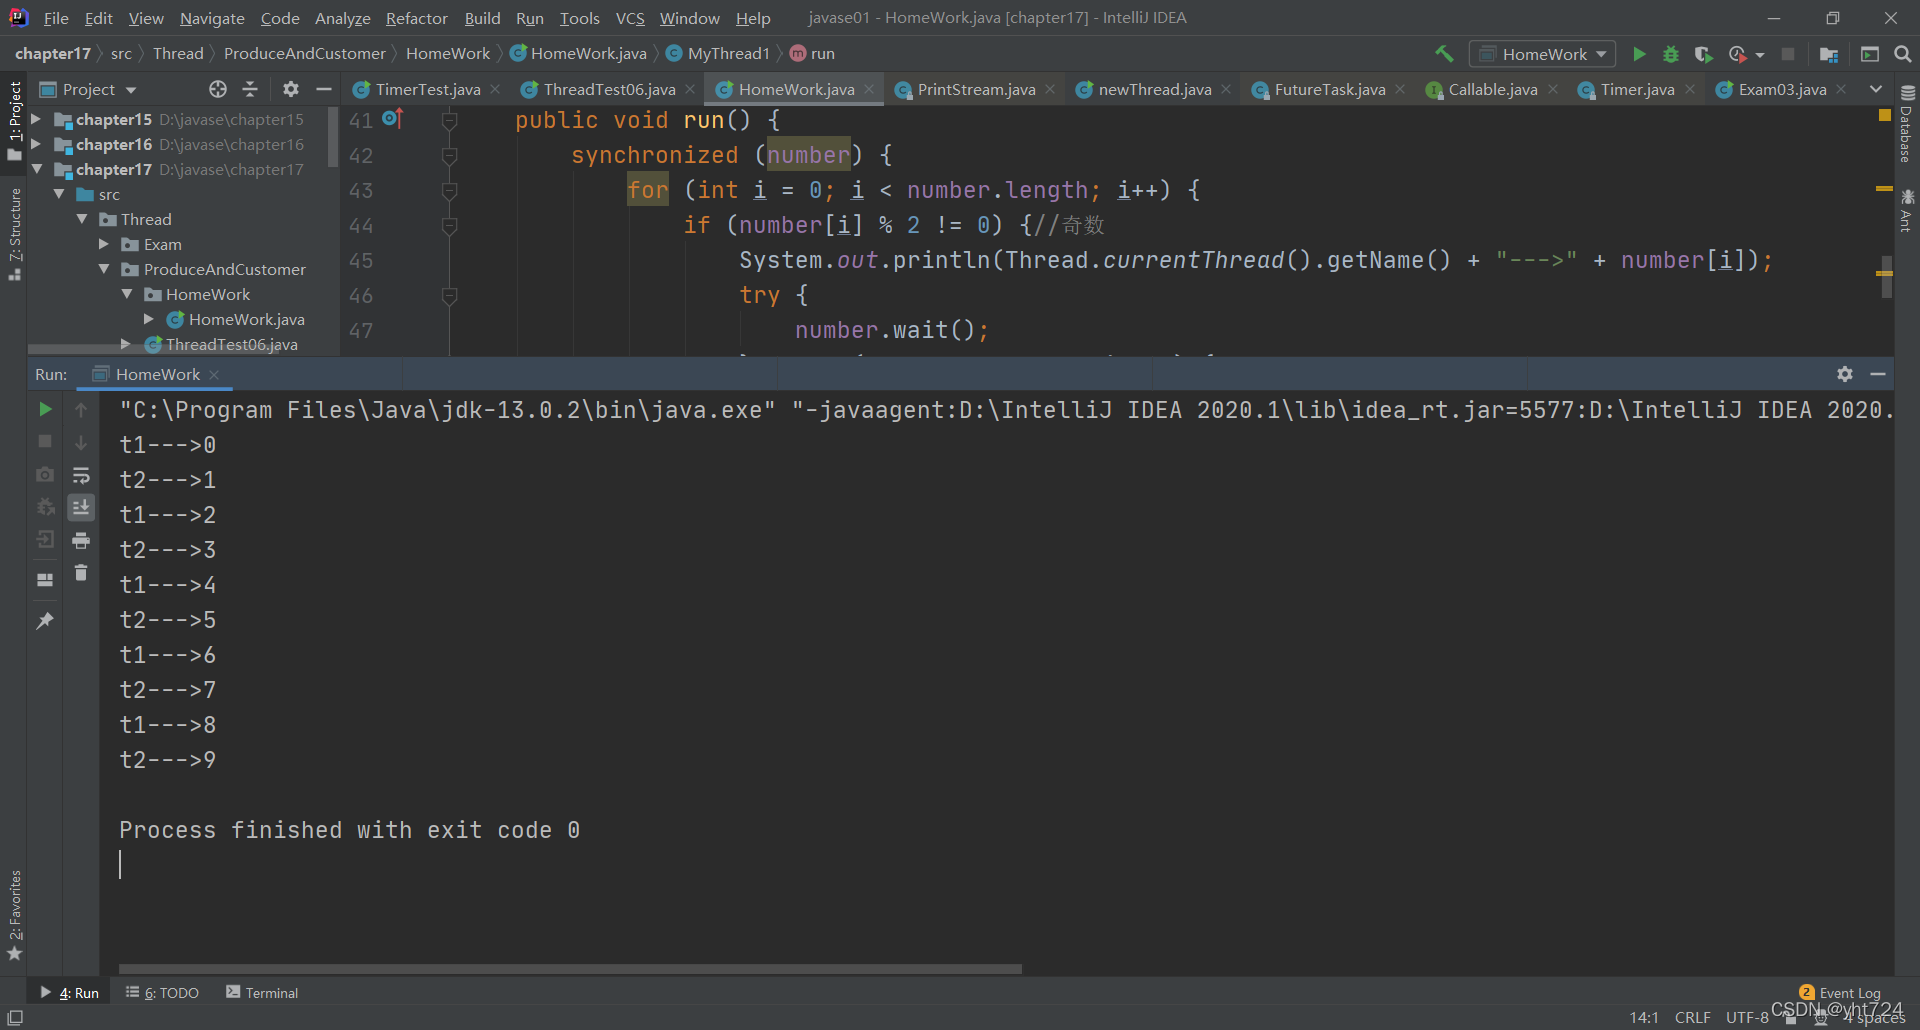Open the 4: Run tool window tab
Screen dimensions: 1920x1030
[x=70, y=992]
